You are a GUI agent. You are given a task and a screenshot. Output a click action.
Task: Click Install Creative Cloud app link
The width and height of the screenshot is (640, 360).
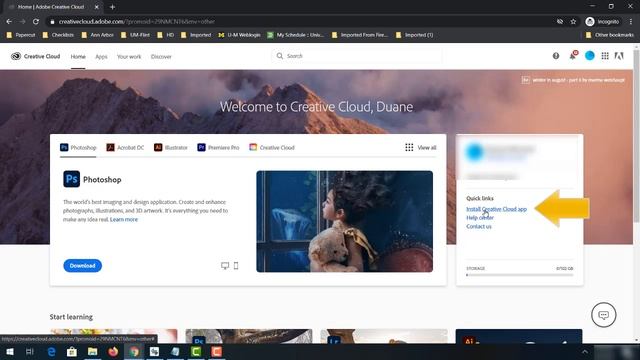pos(496,209)
